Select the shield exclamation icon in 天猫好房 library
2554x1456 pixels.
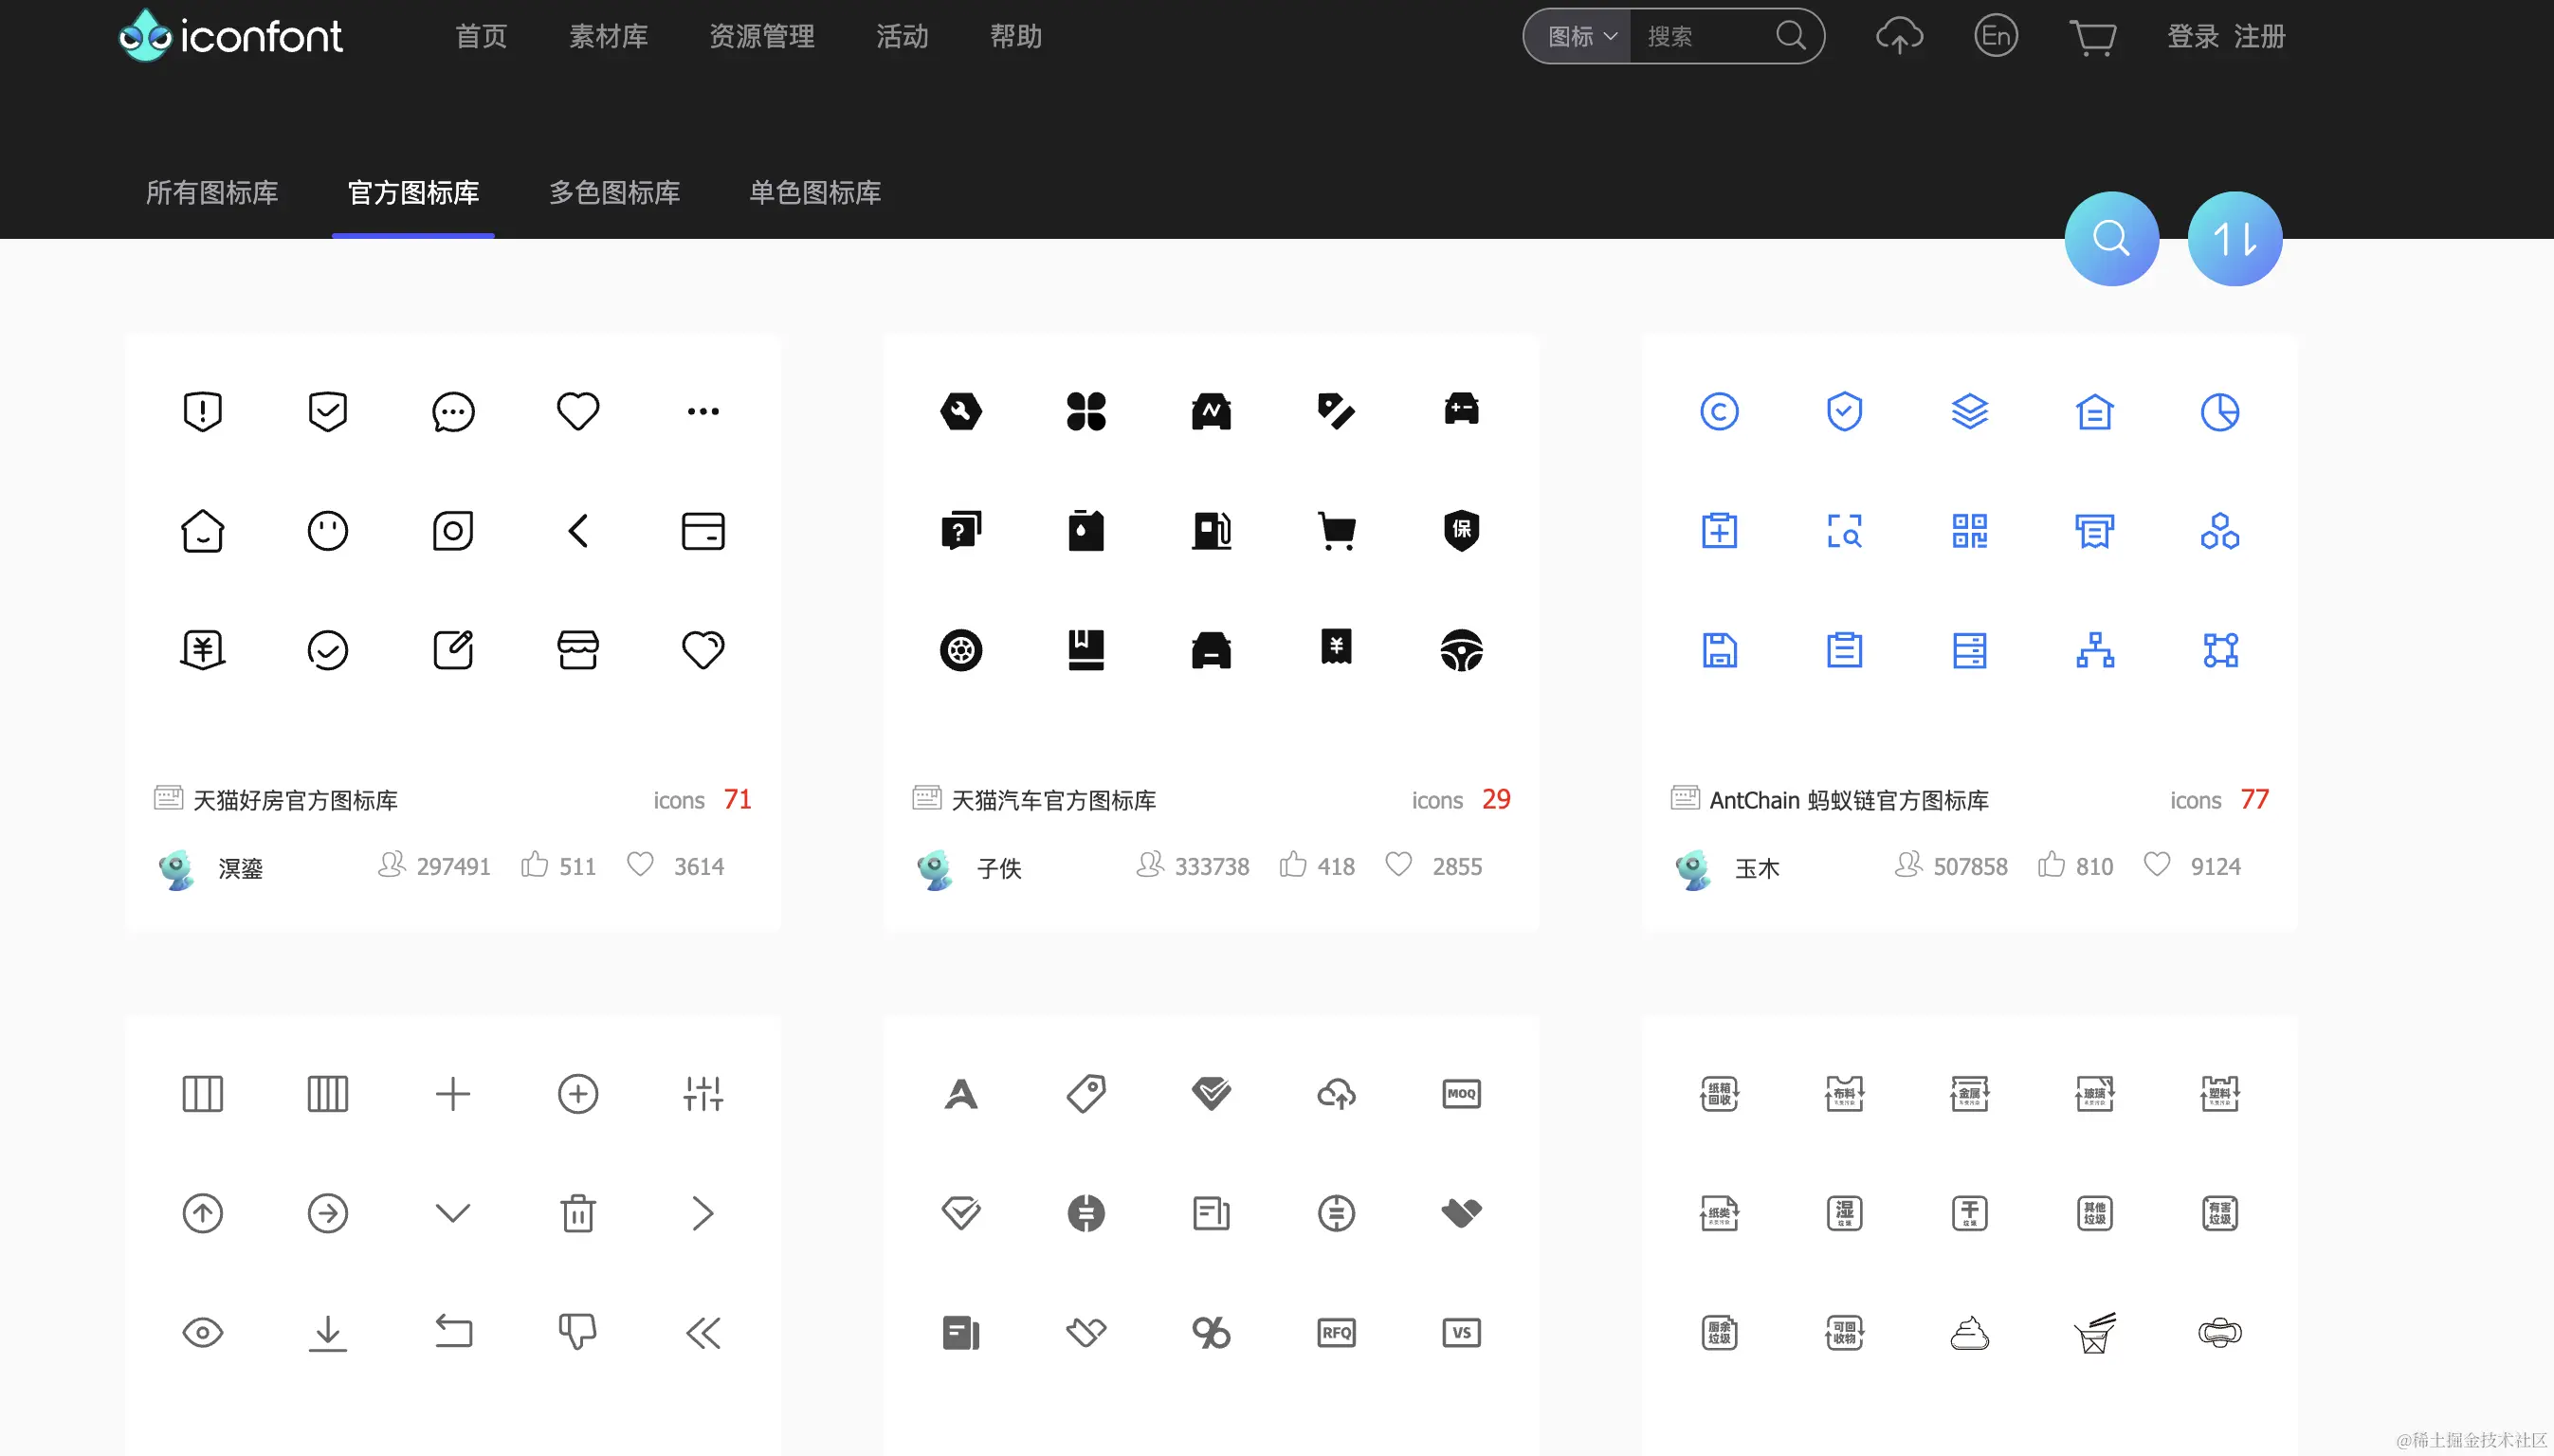click(202, 411)
